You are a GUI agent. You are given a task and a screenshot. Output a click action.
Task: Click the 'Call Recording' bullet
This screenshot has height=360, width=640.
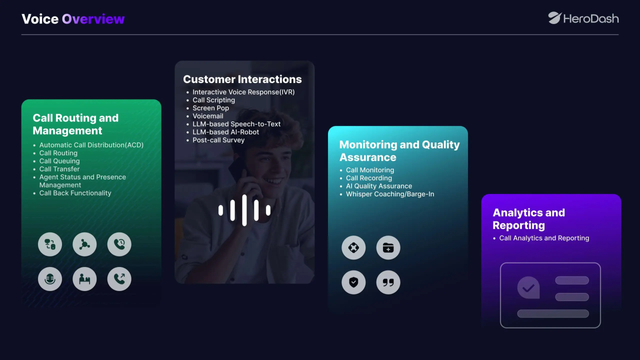click(x=369, y=178)
